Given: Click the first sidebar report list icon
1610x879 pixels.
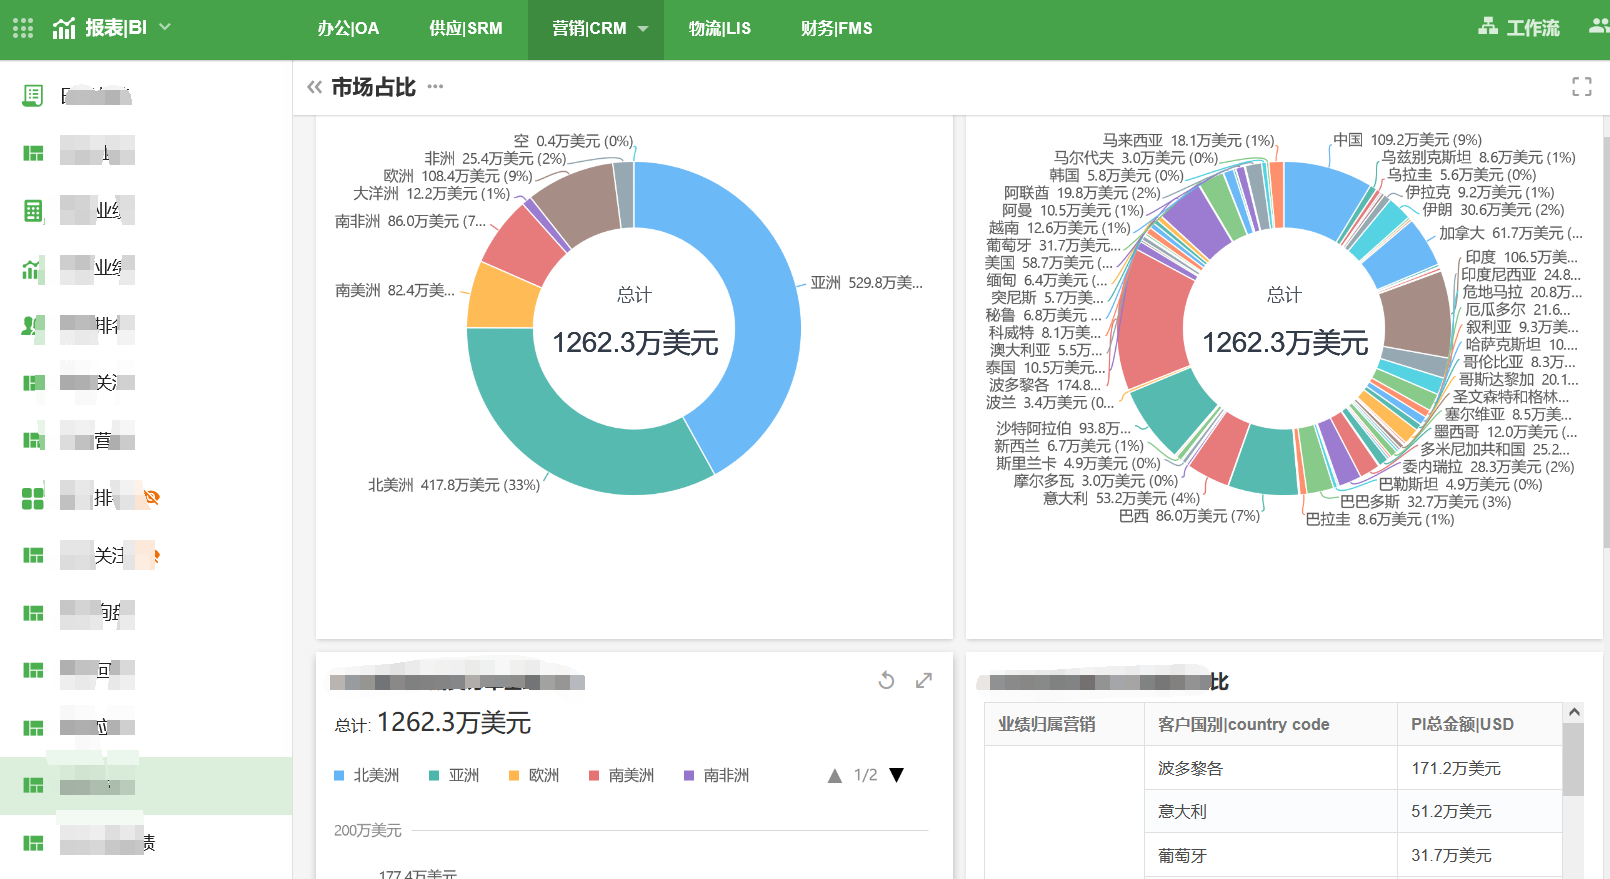Looking at the screenshot, I should 32,95.
